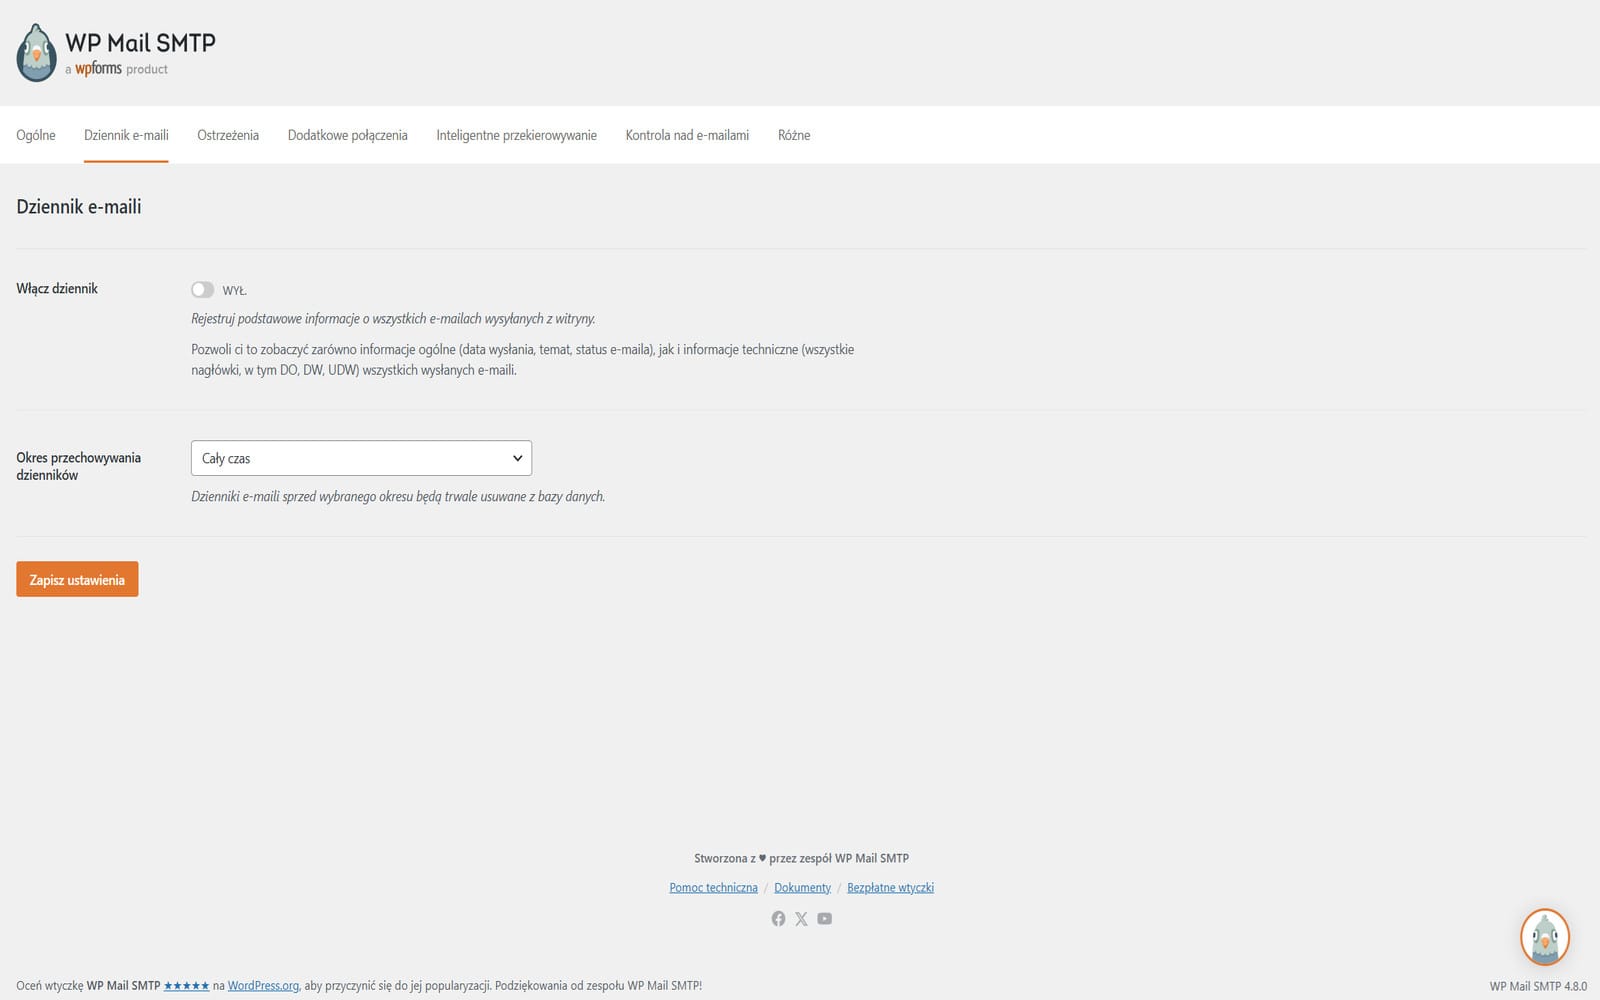Go to the Dodatkowe połączenia tab
This screenshot has width=1600, height=1000.
347,135
